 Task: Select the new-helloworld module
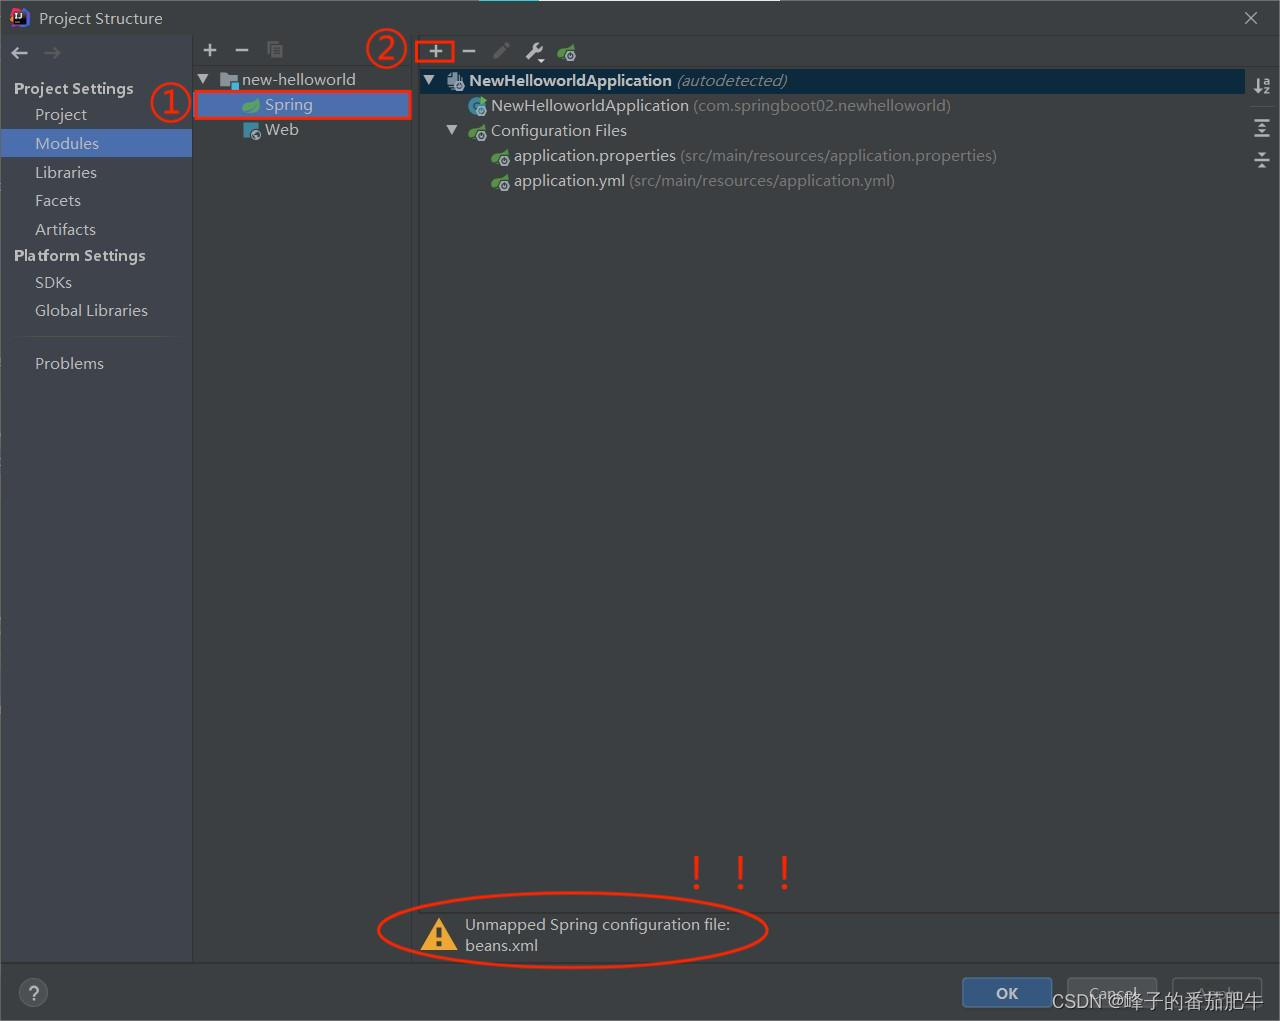298,79
